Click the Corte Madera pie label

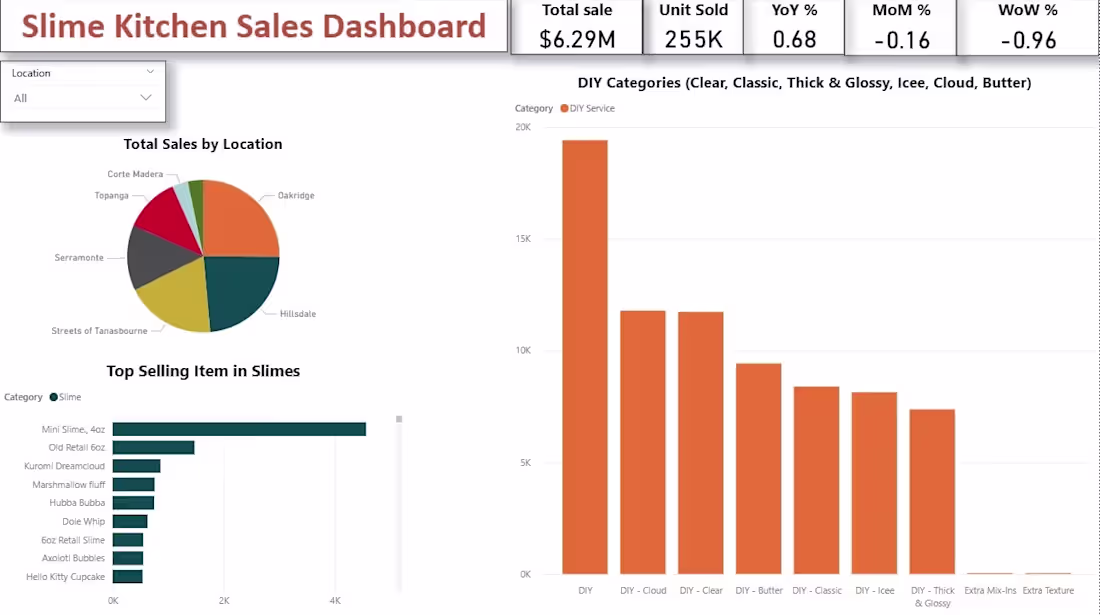pyautogui.click(x=135, y=174)
